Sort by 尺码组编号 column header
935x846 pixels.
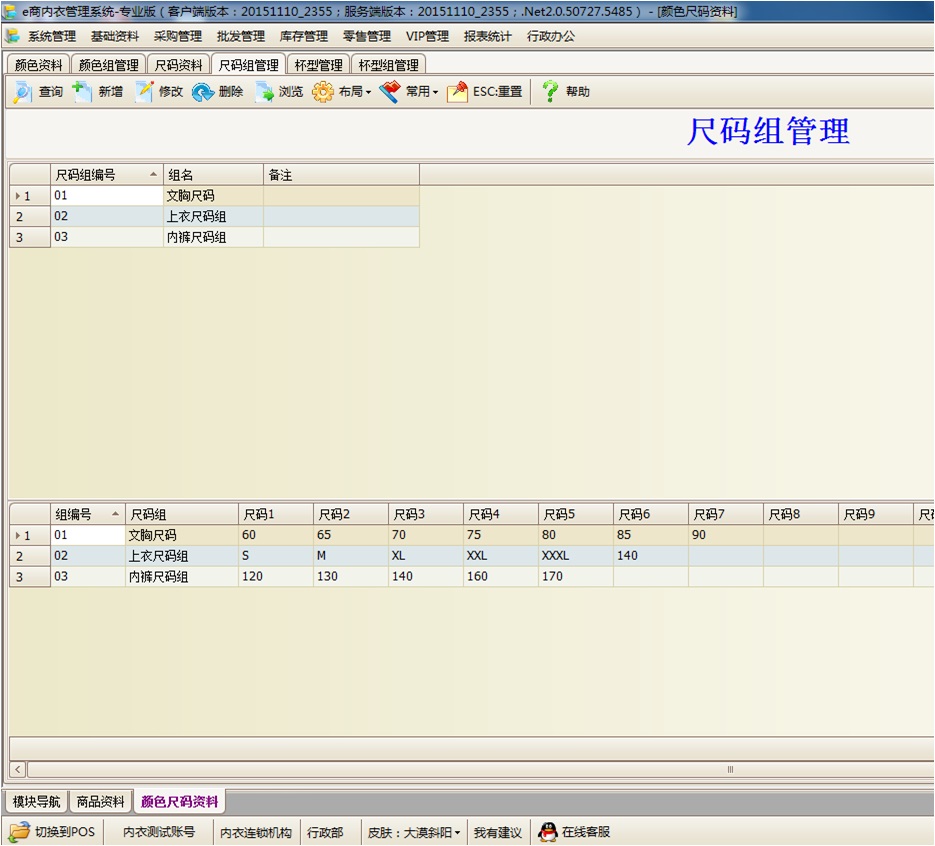[105, 175]
